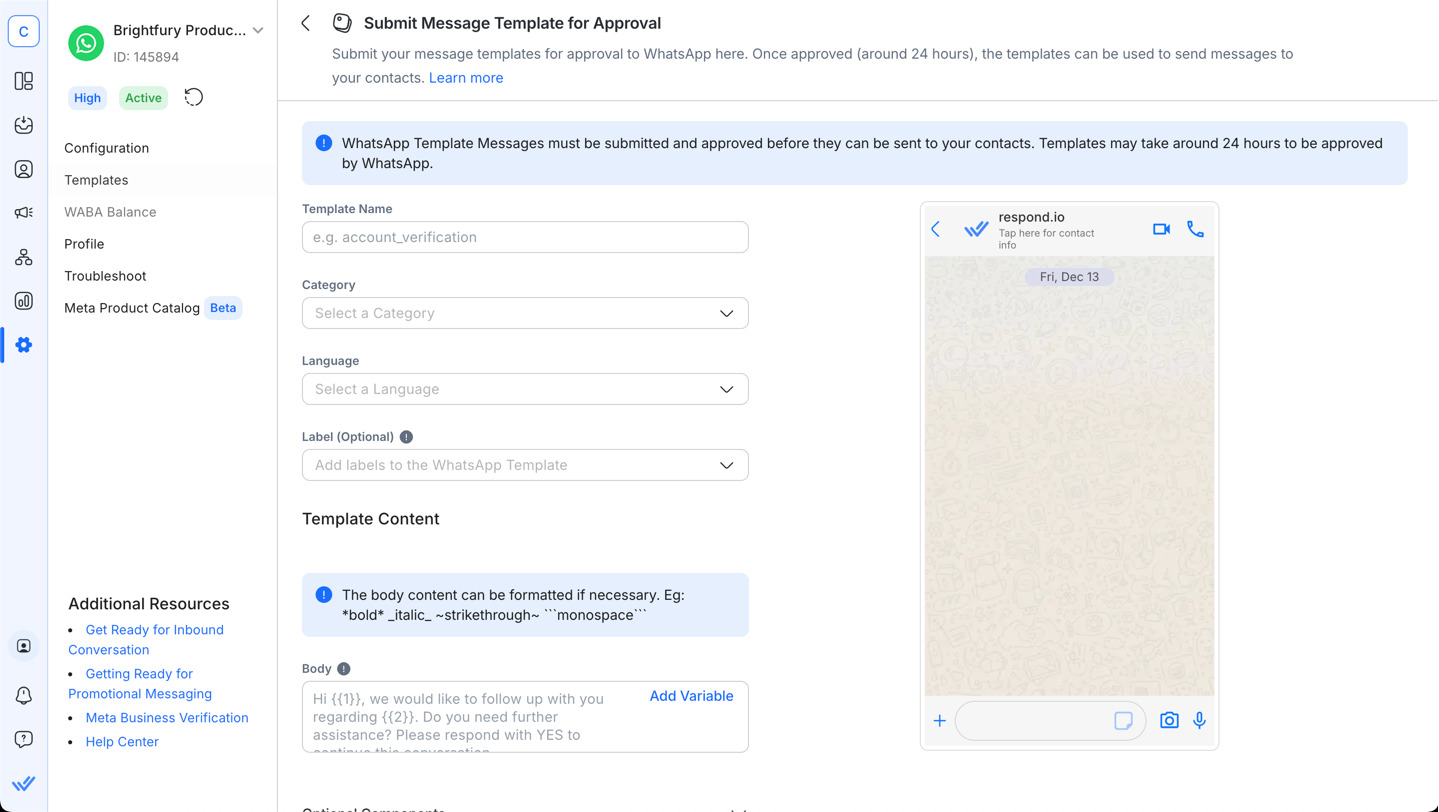
Task: Click the camera icon in preview chat bar
Action: pyautogui.click(x=1169, y=720)
